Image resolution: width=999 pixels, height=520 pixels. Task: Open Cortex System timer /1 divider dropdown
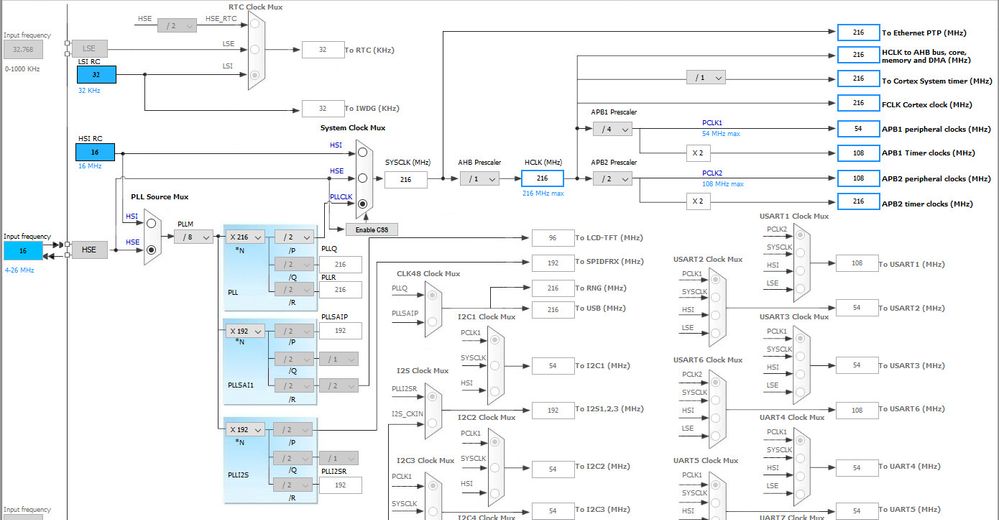pos(706,77)
